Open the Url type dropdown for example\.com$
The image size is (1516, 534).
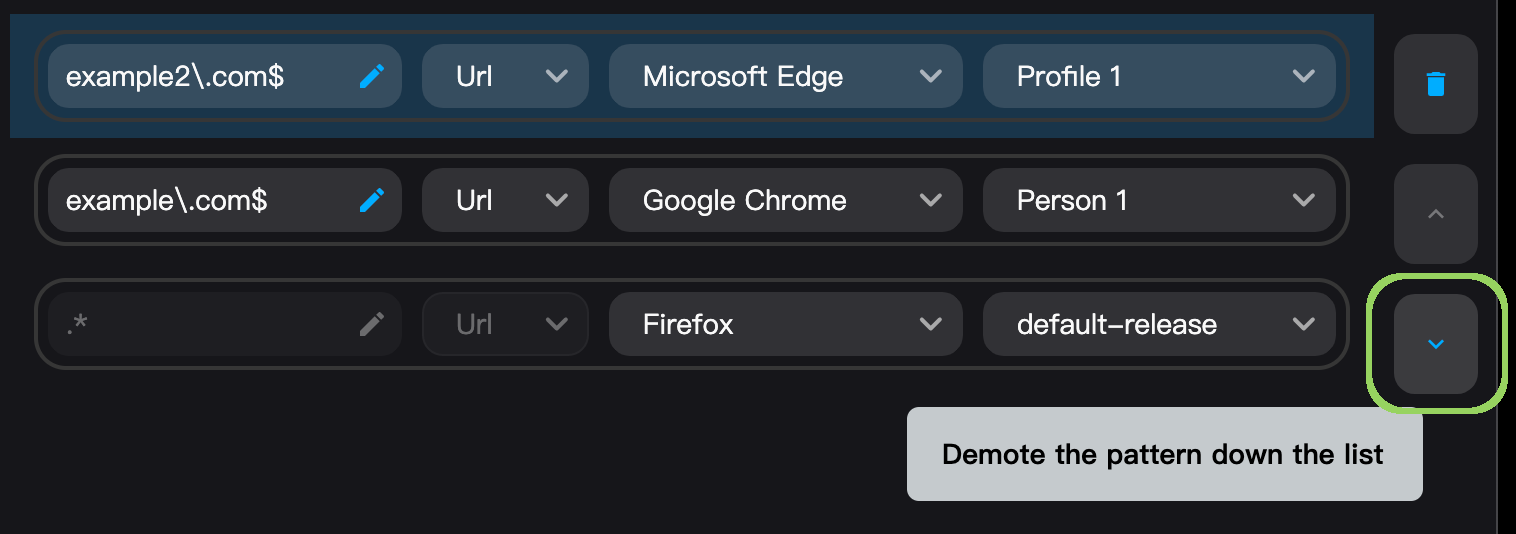[505, 200]
